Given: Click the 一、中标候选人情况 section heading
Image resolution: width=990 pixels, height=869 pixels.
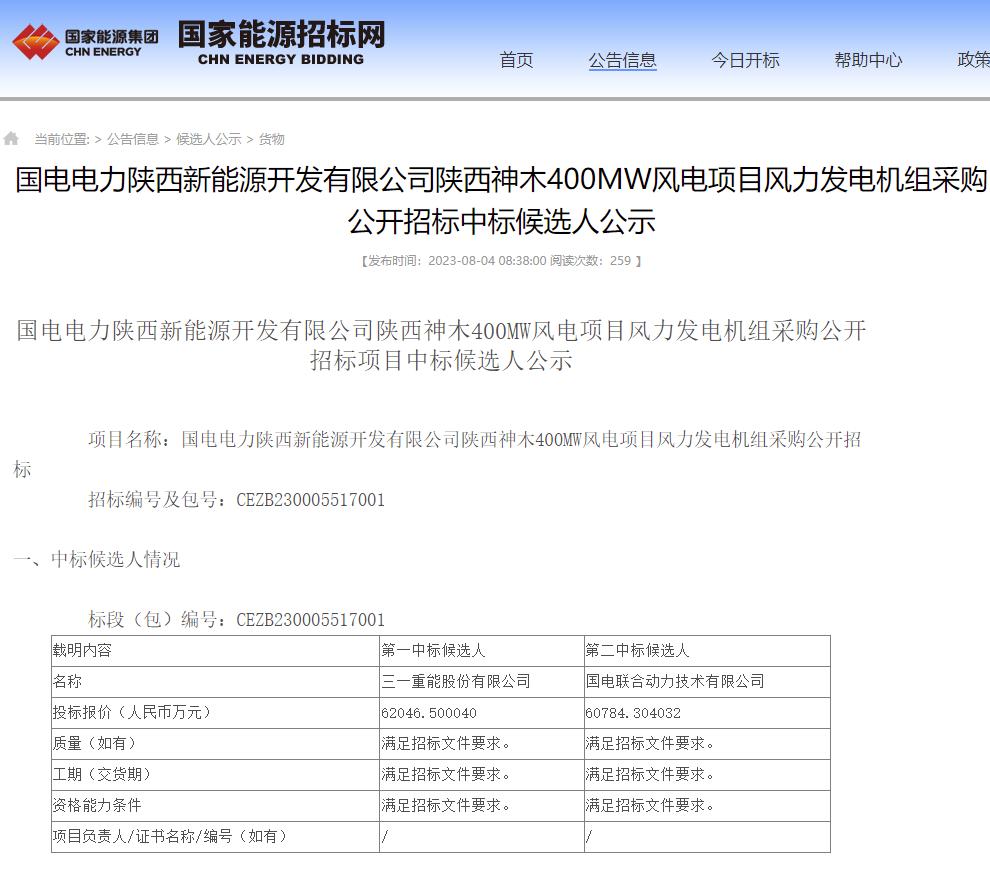Looking at the screenshot, I should click(x=96, y=560).
